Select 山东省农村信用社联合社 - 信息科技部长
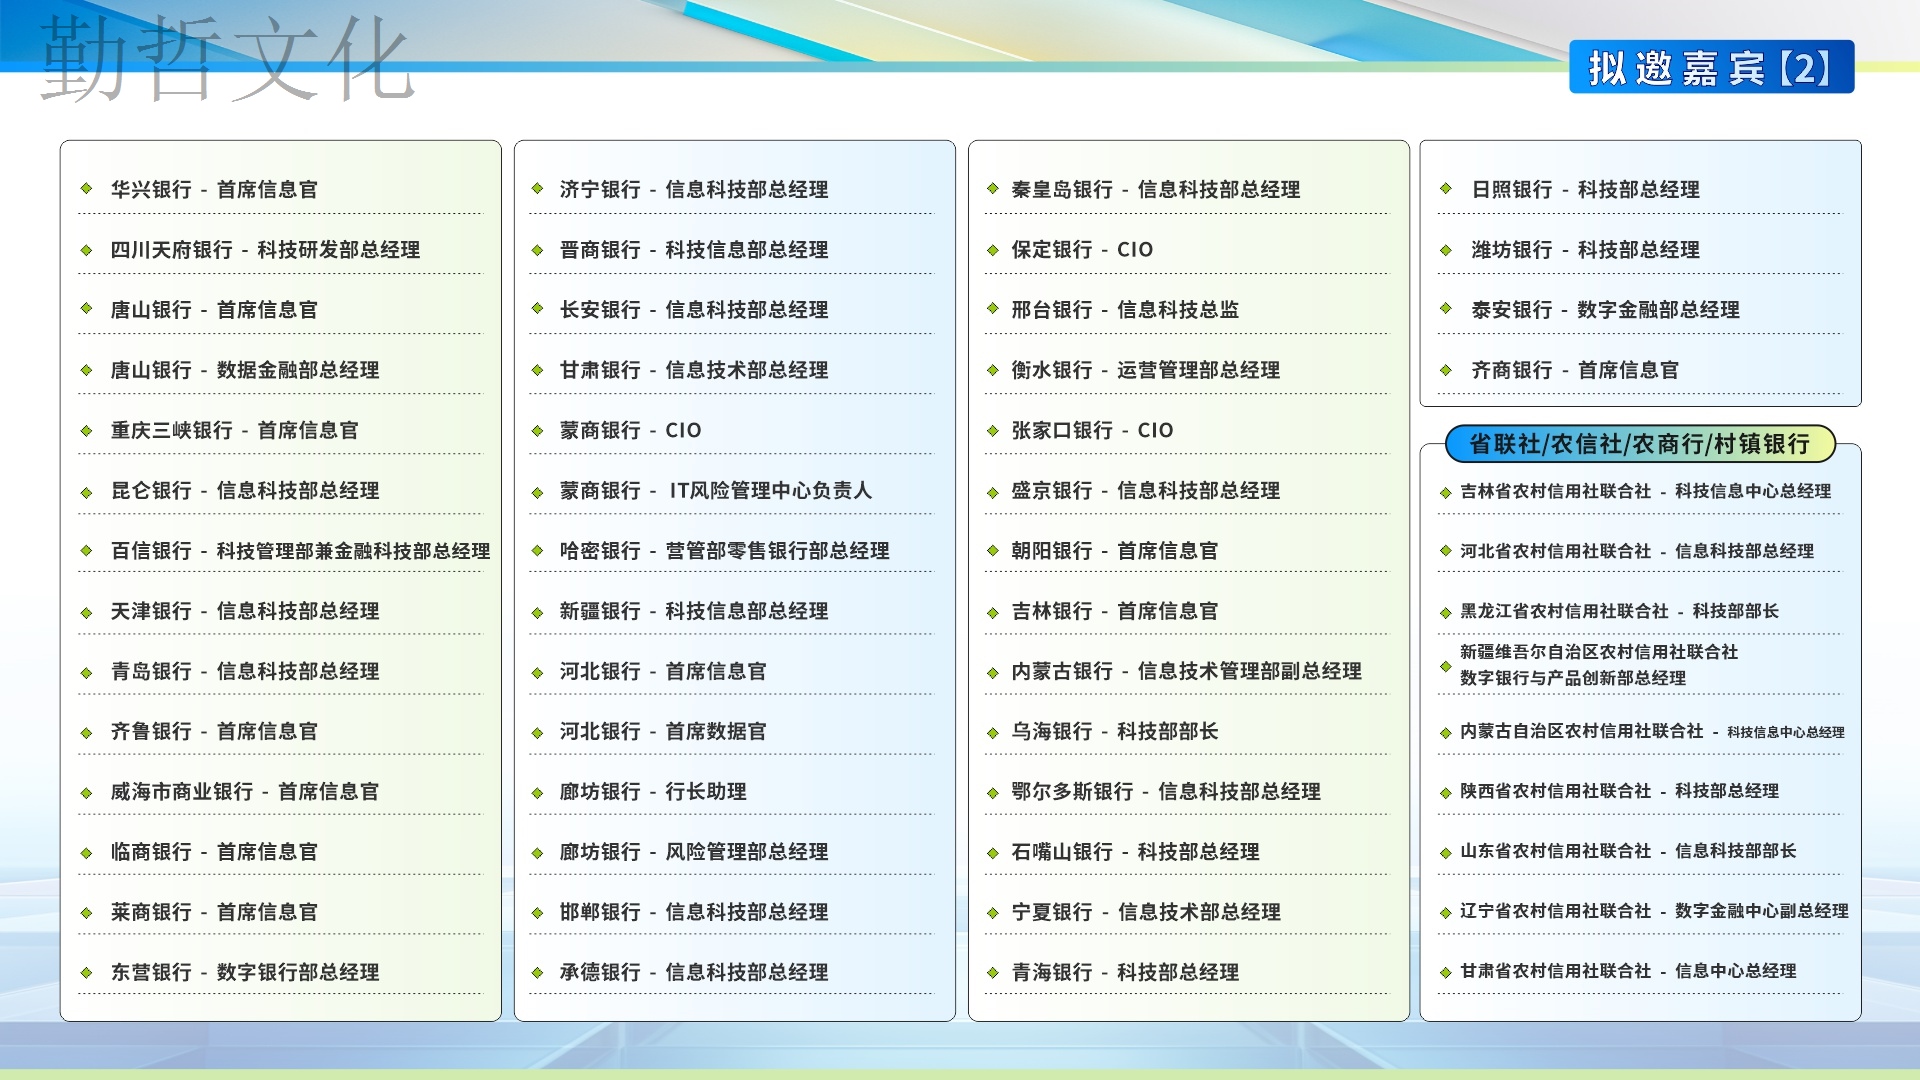The image size is (1920, 1080). tap(1628, 851)
